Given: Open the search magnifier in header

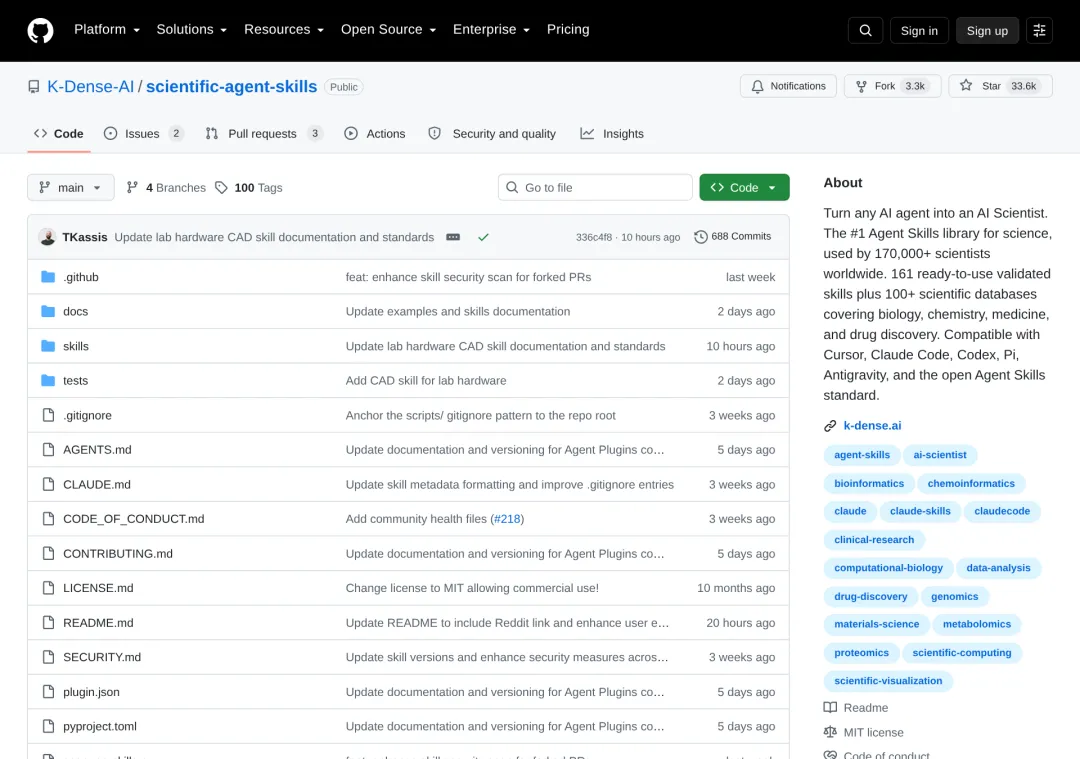Looking at the screenshot, I should [x=865, y=30].
